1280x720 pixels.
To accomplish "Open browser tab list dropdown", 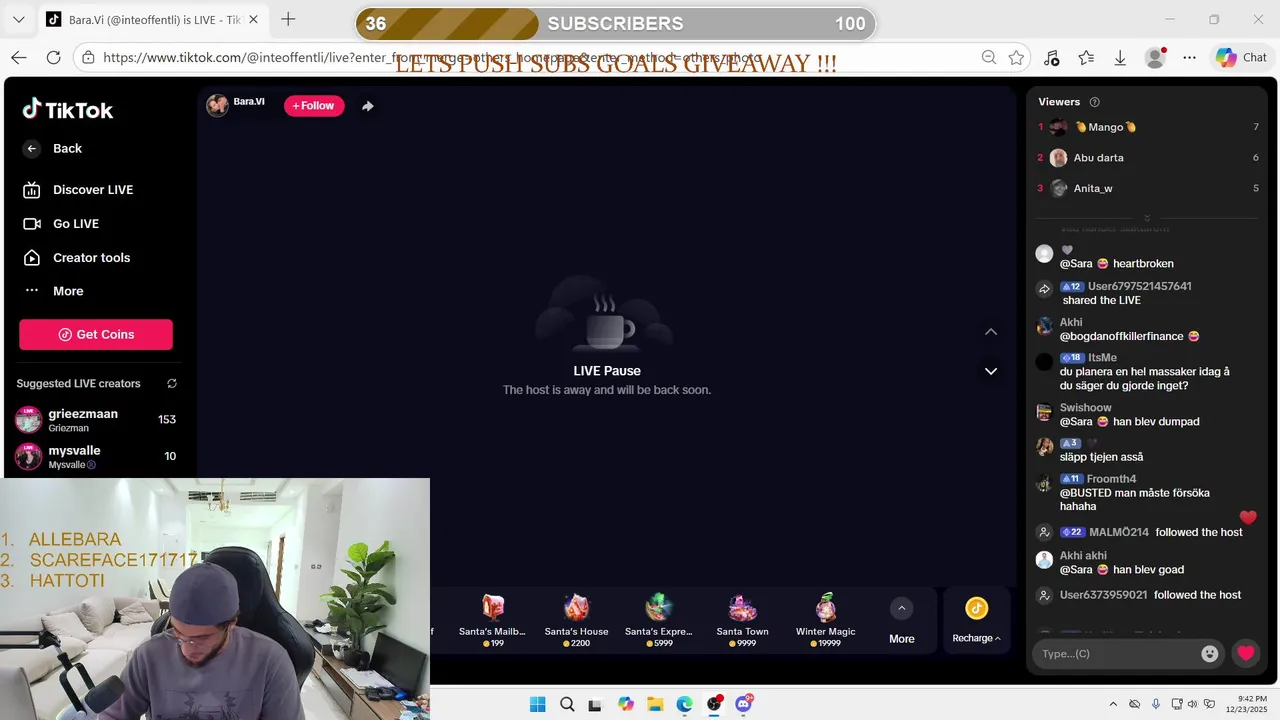I will click(18, 20).
